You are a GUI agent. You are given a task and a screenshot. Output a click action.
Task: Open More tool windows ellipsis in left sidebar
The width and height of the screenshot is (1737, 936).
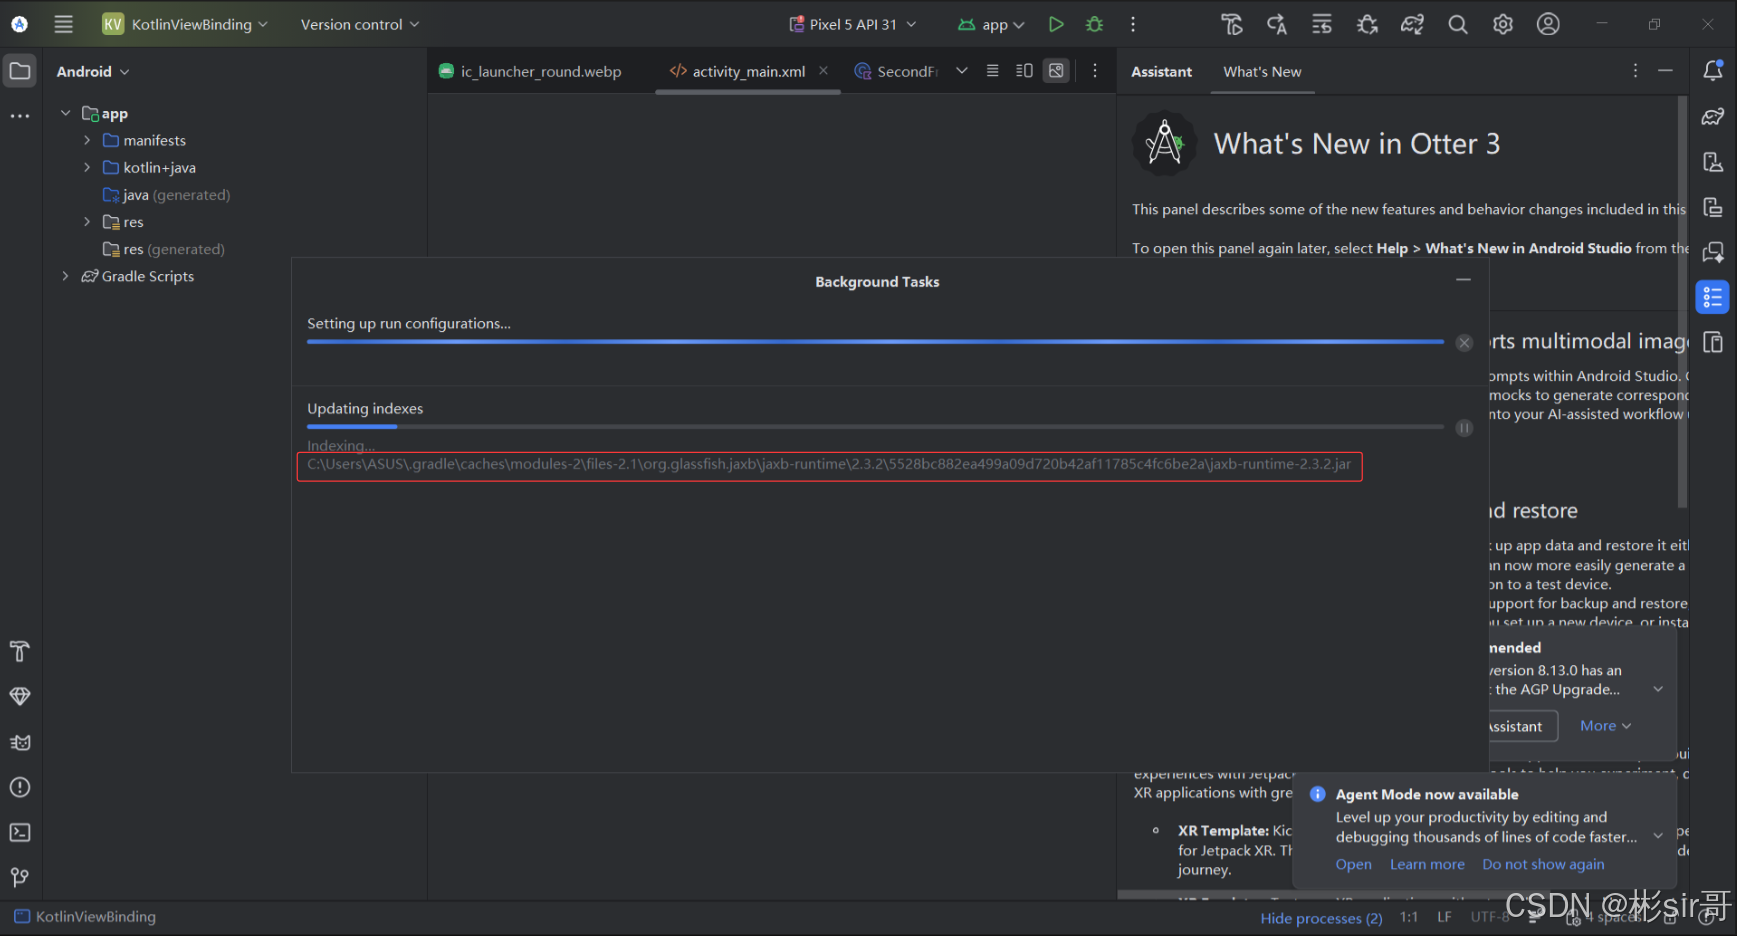pyautogui.click(x=20, y=116)
